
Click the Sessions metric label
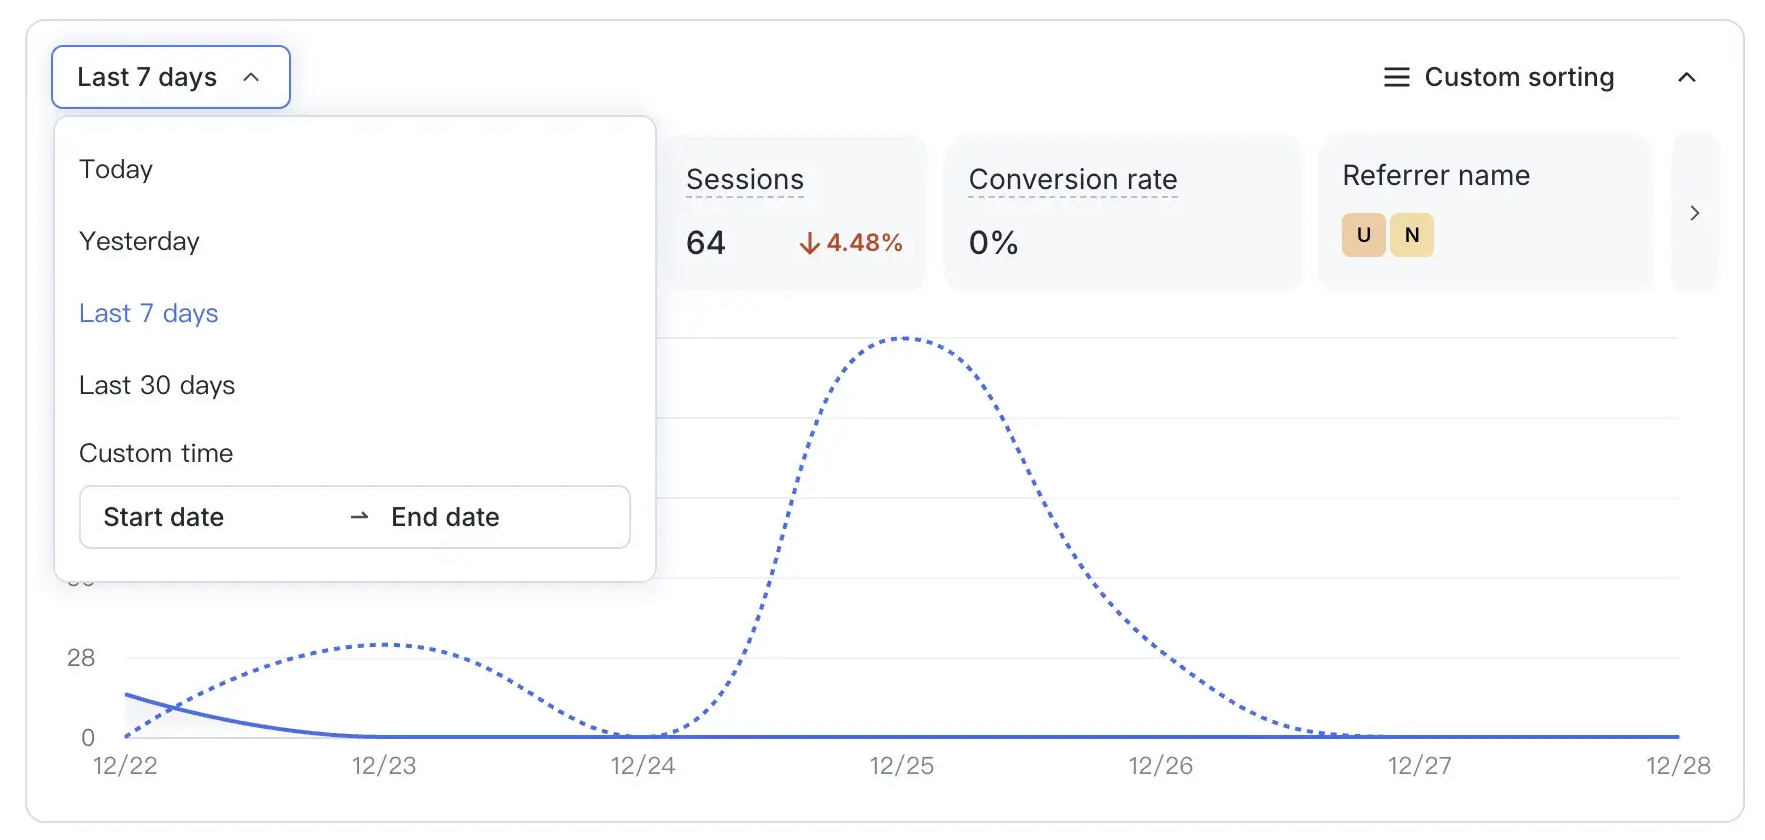744,179
